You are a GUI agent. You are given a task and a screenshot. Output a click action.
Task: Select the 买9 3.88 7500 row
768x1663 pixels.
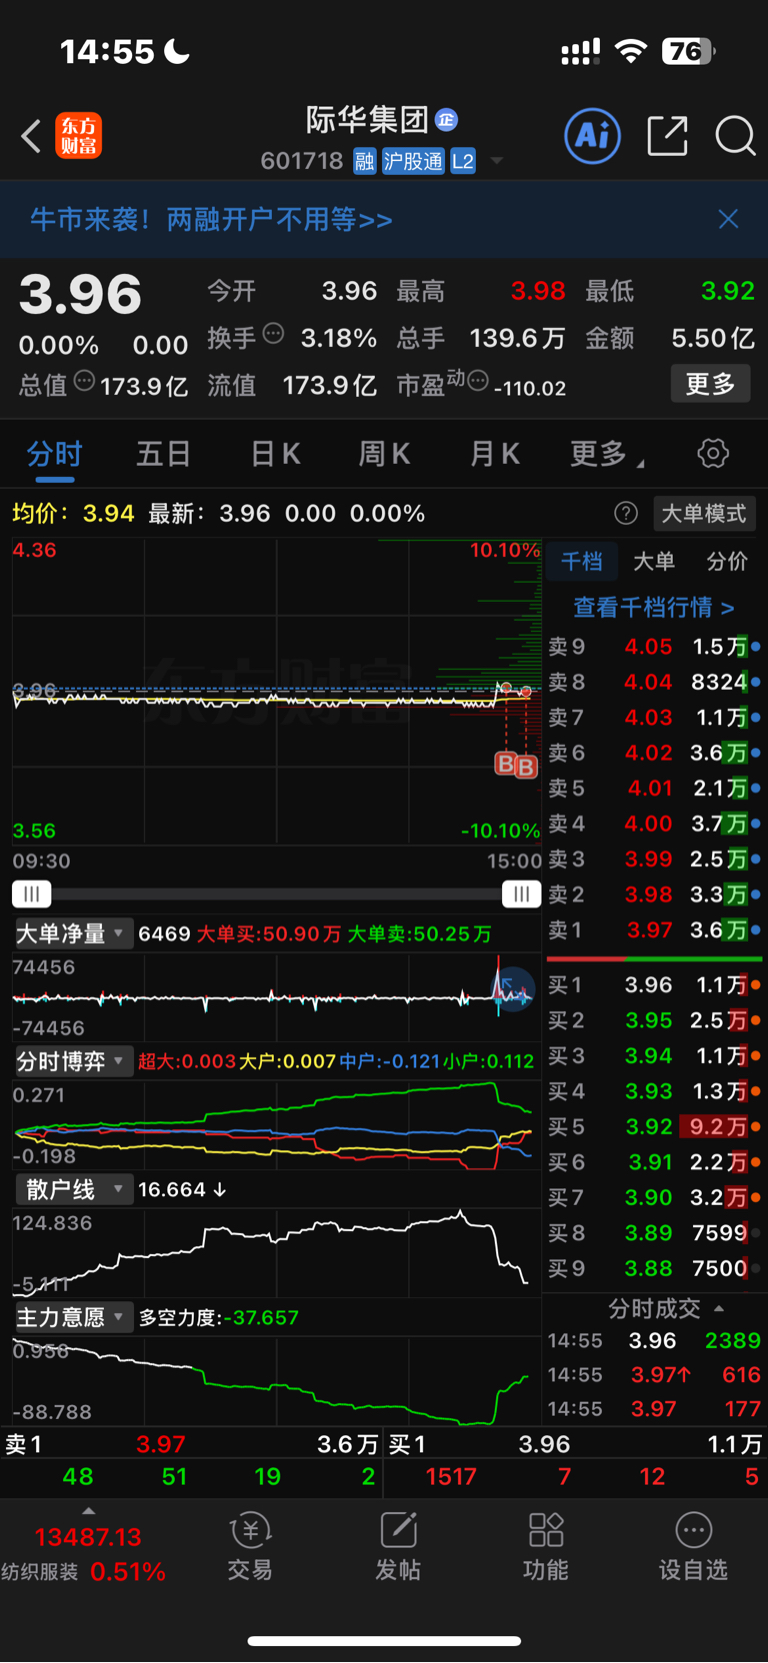click(654, 1268)
